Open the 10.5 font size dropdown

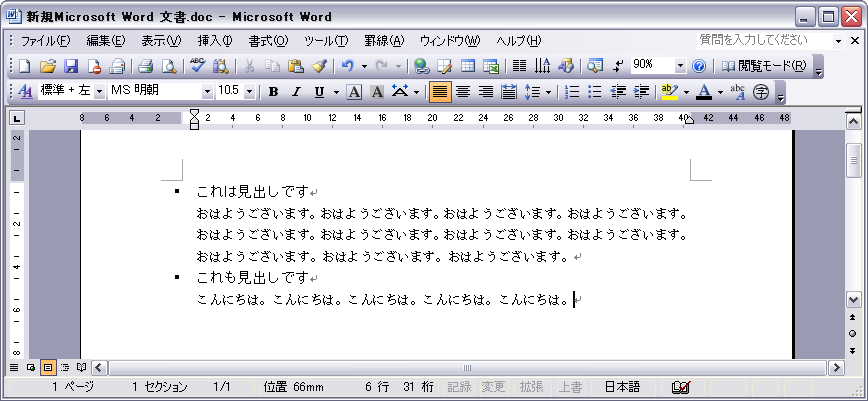pos(249,92)
